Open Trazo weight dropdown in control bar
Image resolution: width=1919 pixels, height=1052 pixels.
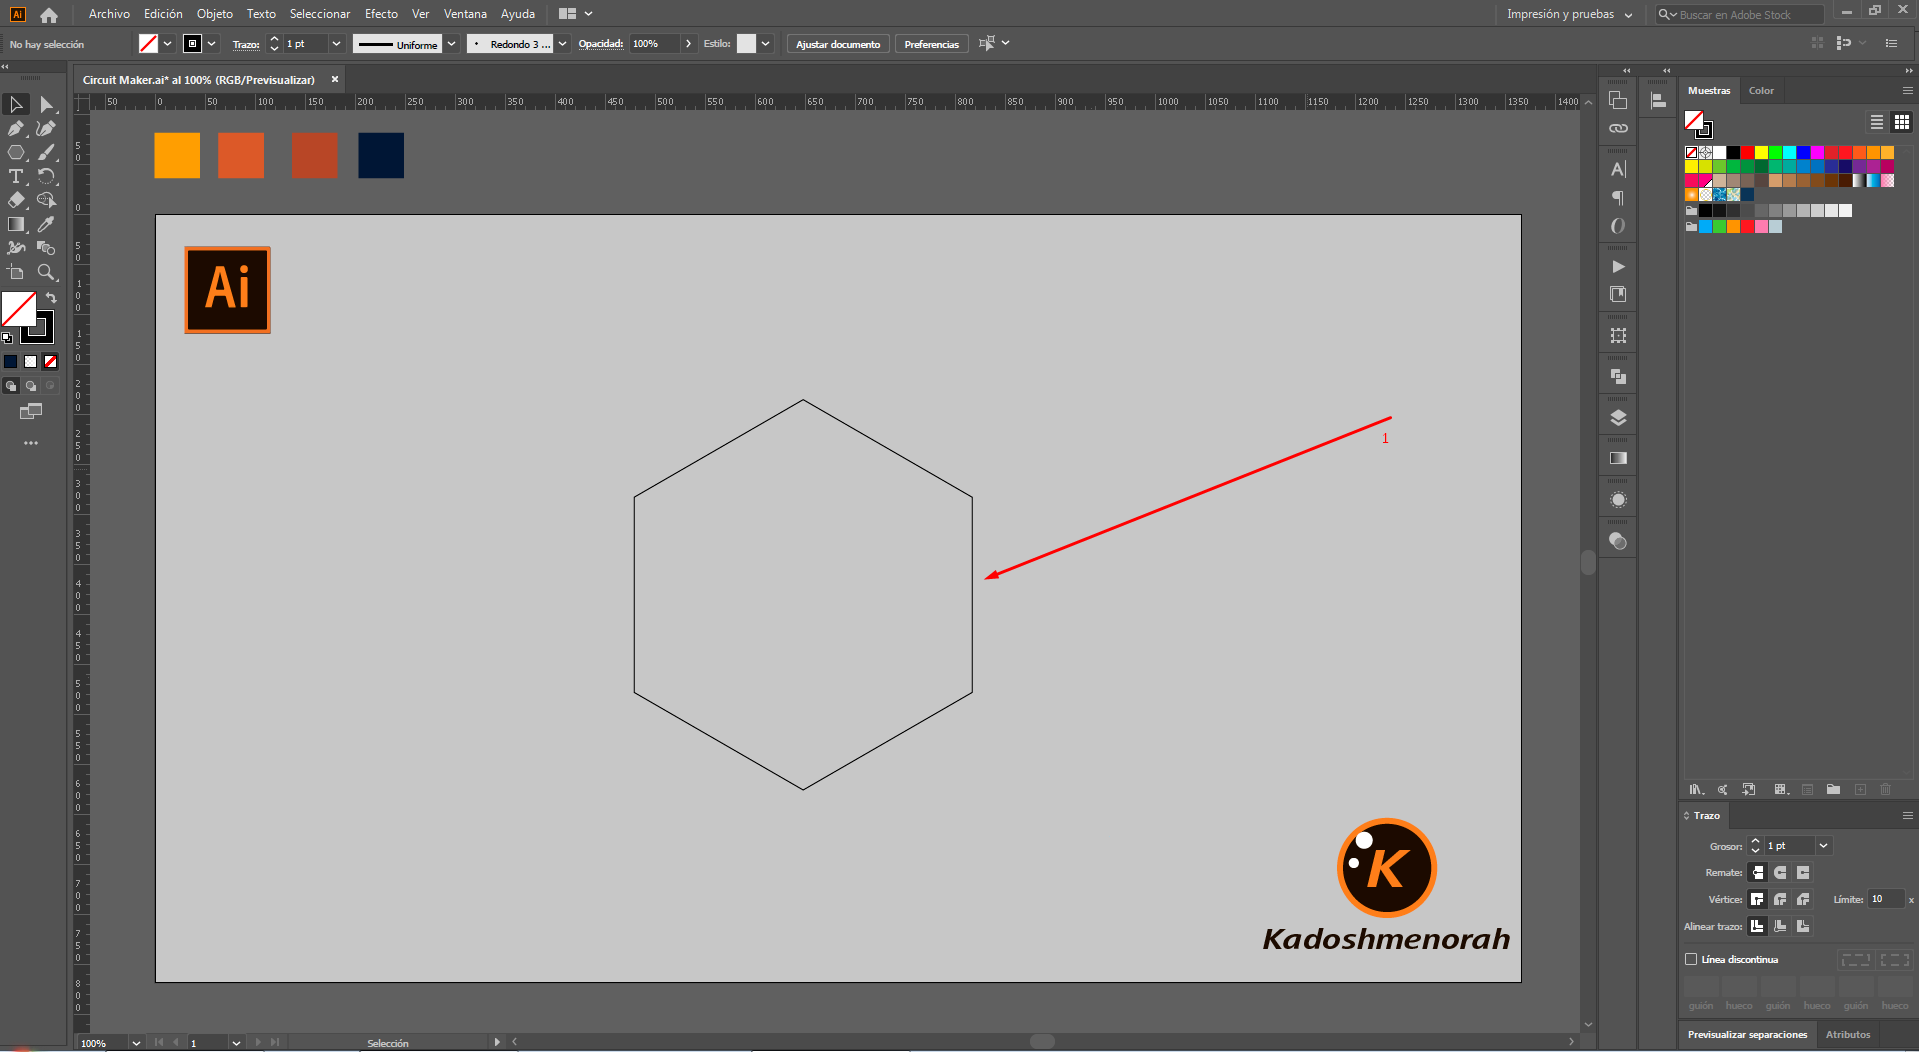pyautogui.click(x=336, y=44)
